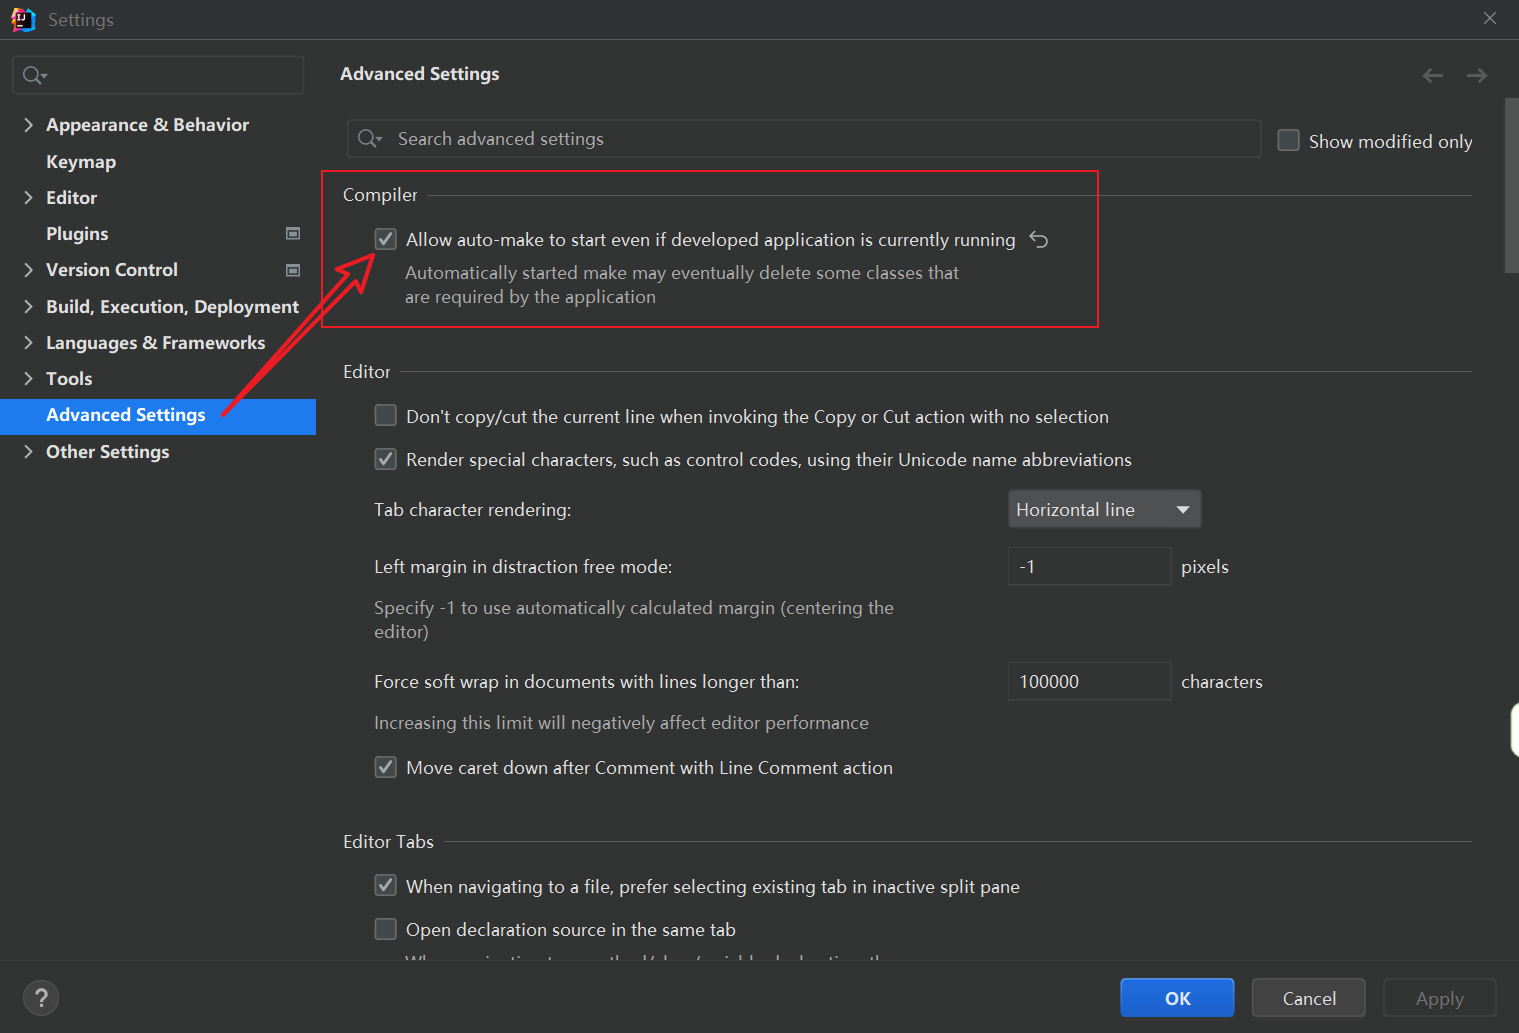1519x1033 pixels.
Task: Click the forward navigation arrow
Action: 1476,76
